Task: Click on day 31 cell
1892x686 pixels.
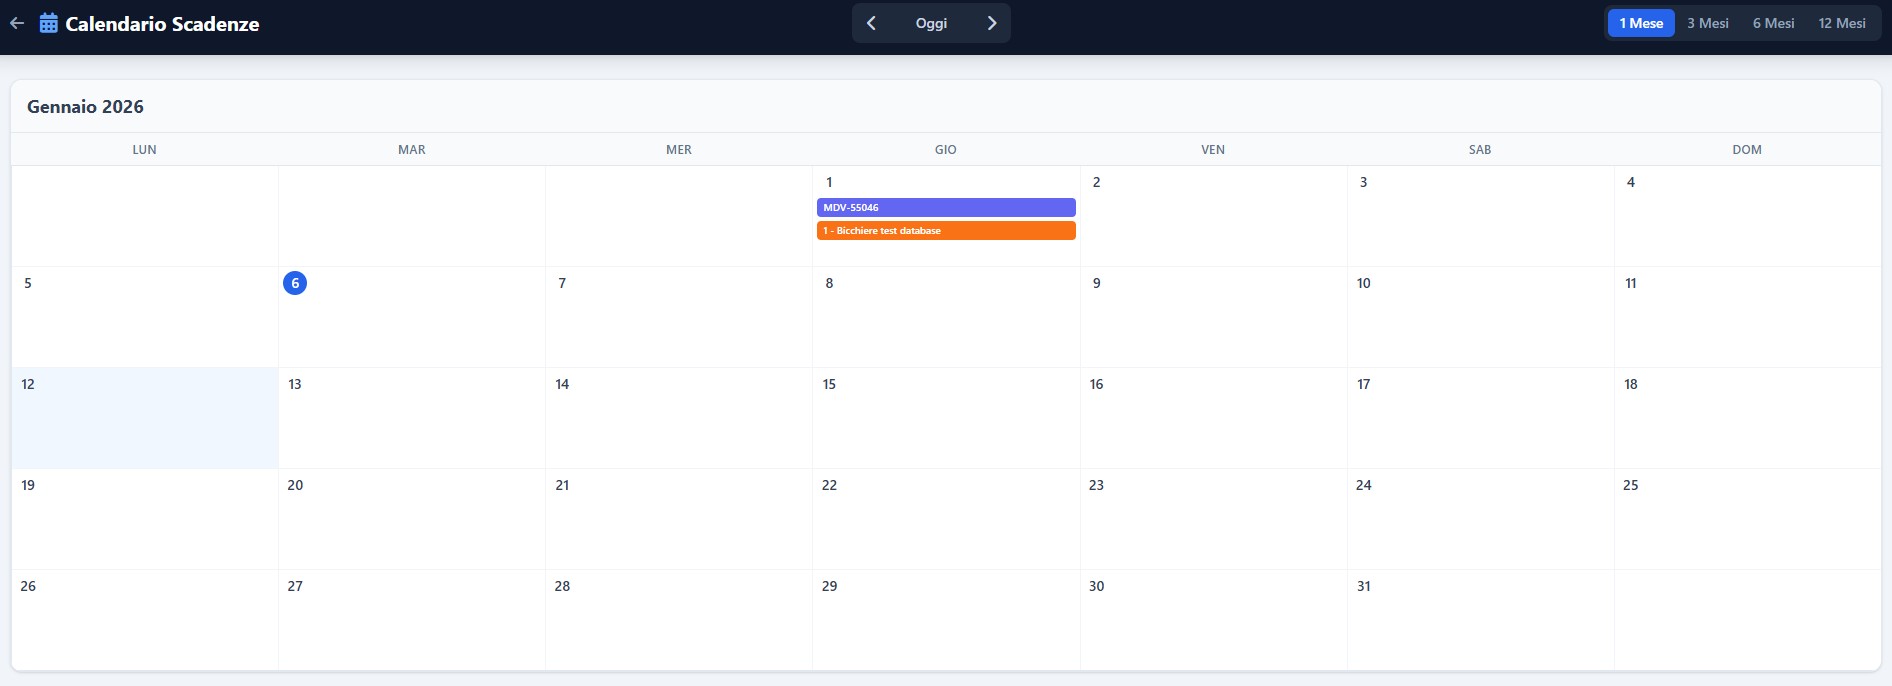Action: pyautogui.click(x=1479, y=620)
